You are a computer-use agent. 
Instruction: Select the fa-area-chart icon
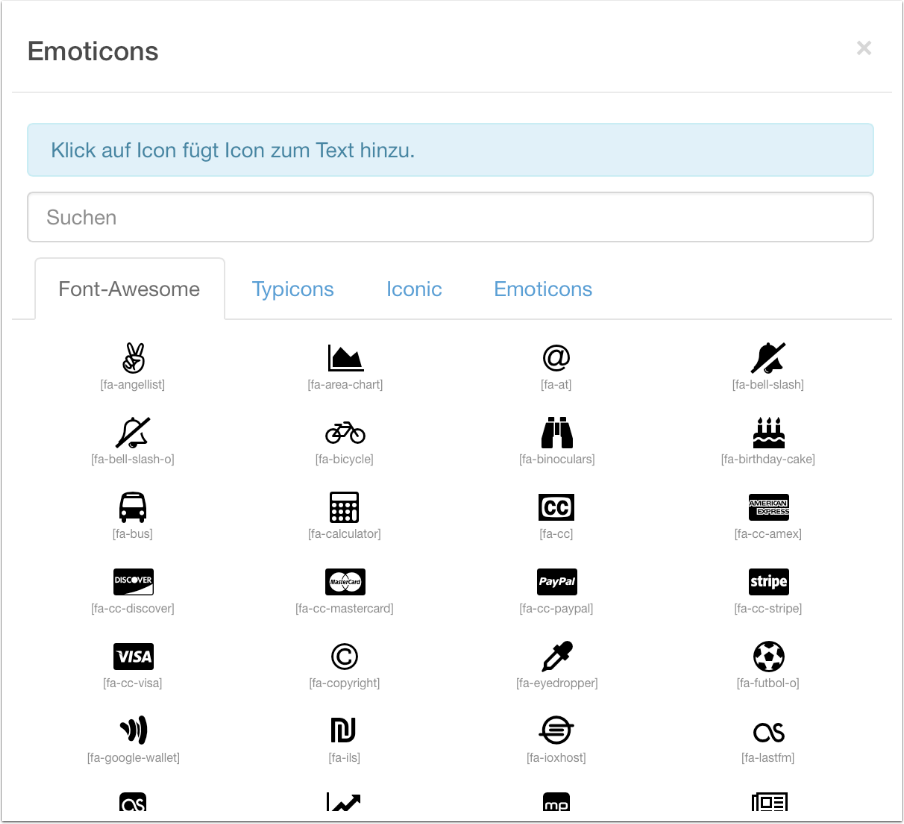[x=345, y=358]
